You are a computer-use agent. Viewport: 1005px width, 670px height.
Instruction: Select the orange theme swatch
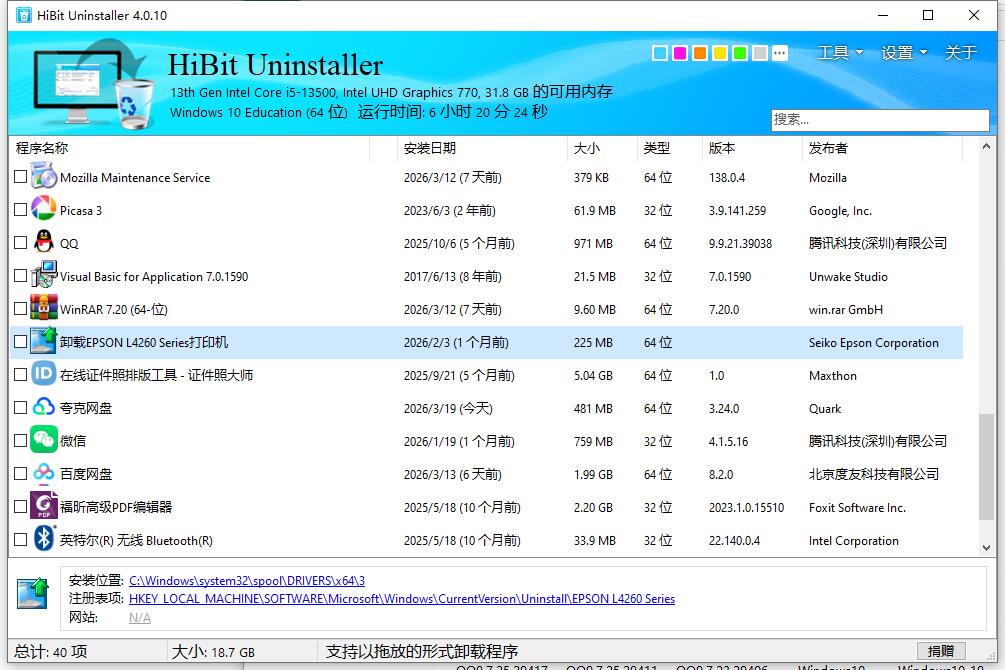click(700, 53)
